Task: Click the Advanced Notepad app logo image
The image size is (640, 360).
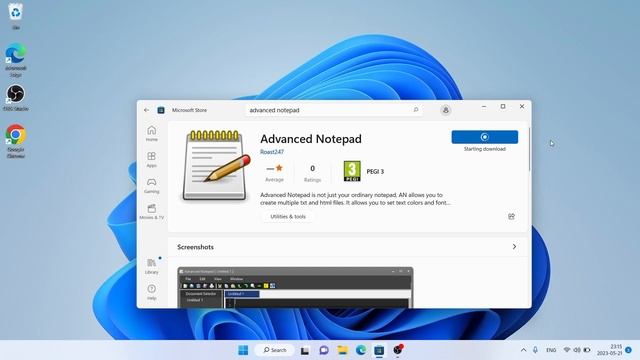Action: pyautogui.click(x=216, y=165)
